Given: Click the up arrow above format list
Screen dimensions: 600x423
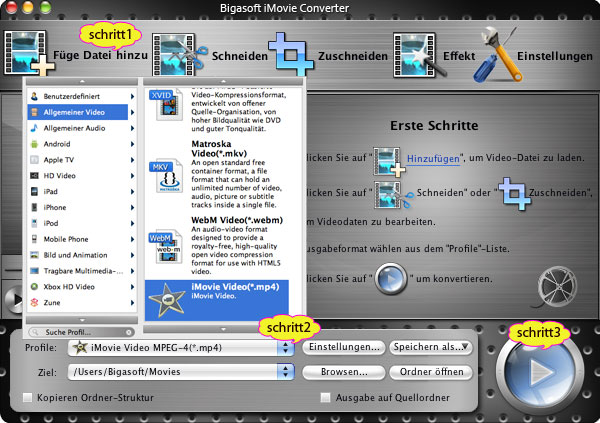Looking at the screenshot, I should click(223, 82).
